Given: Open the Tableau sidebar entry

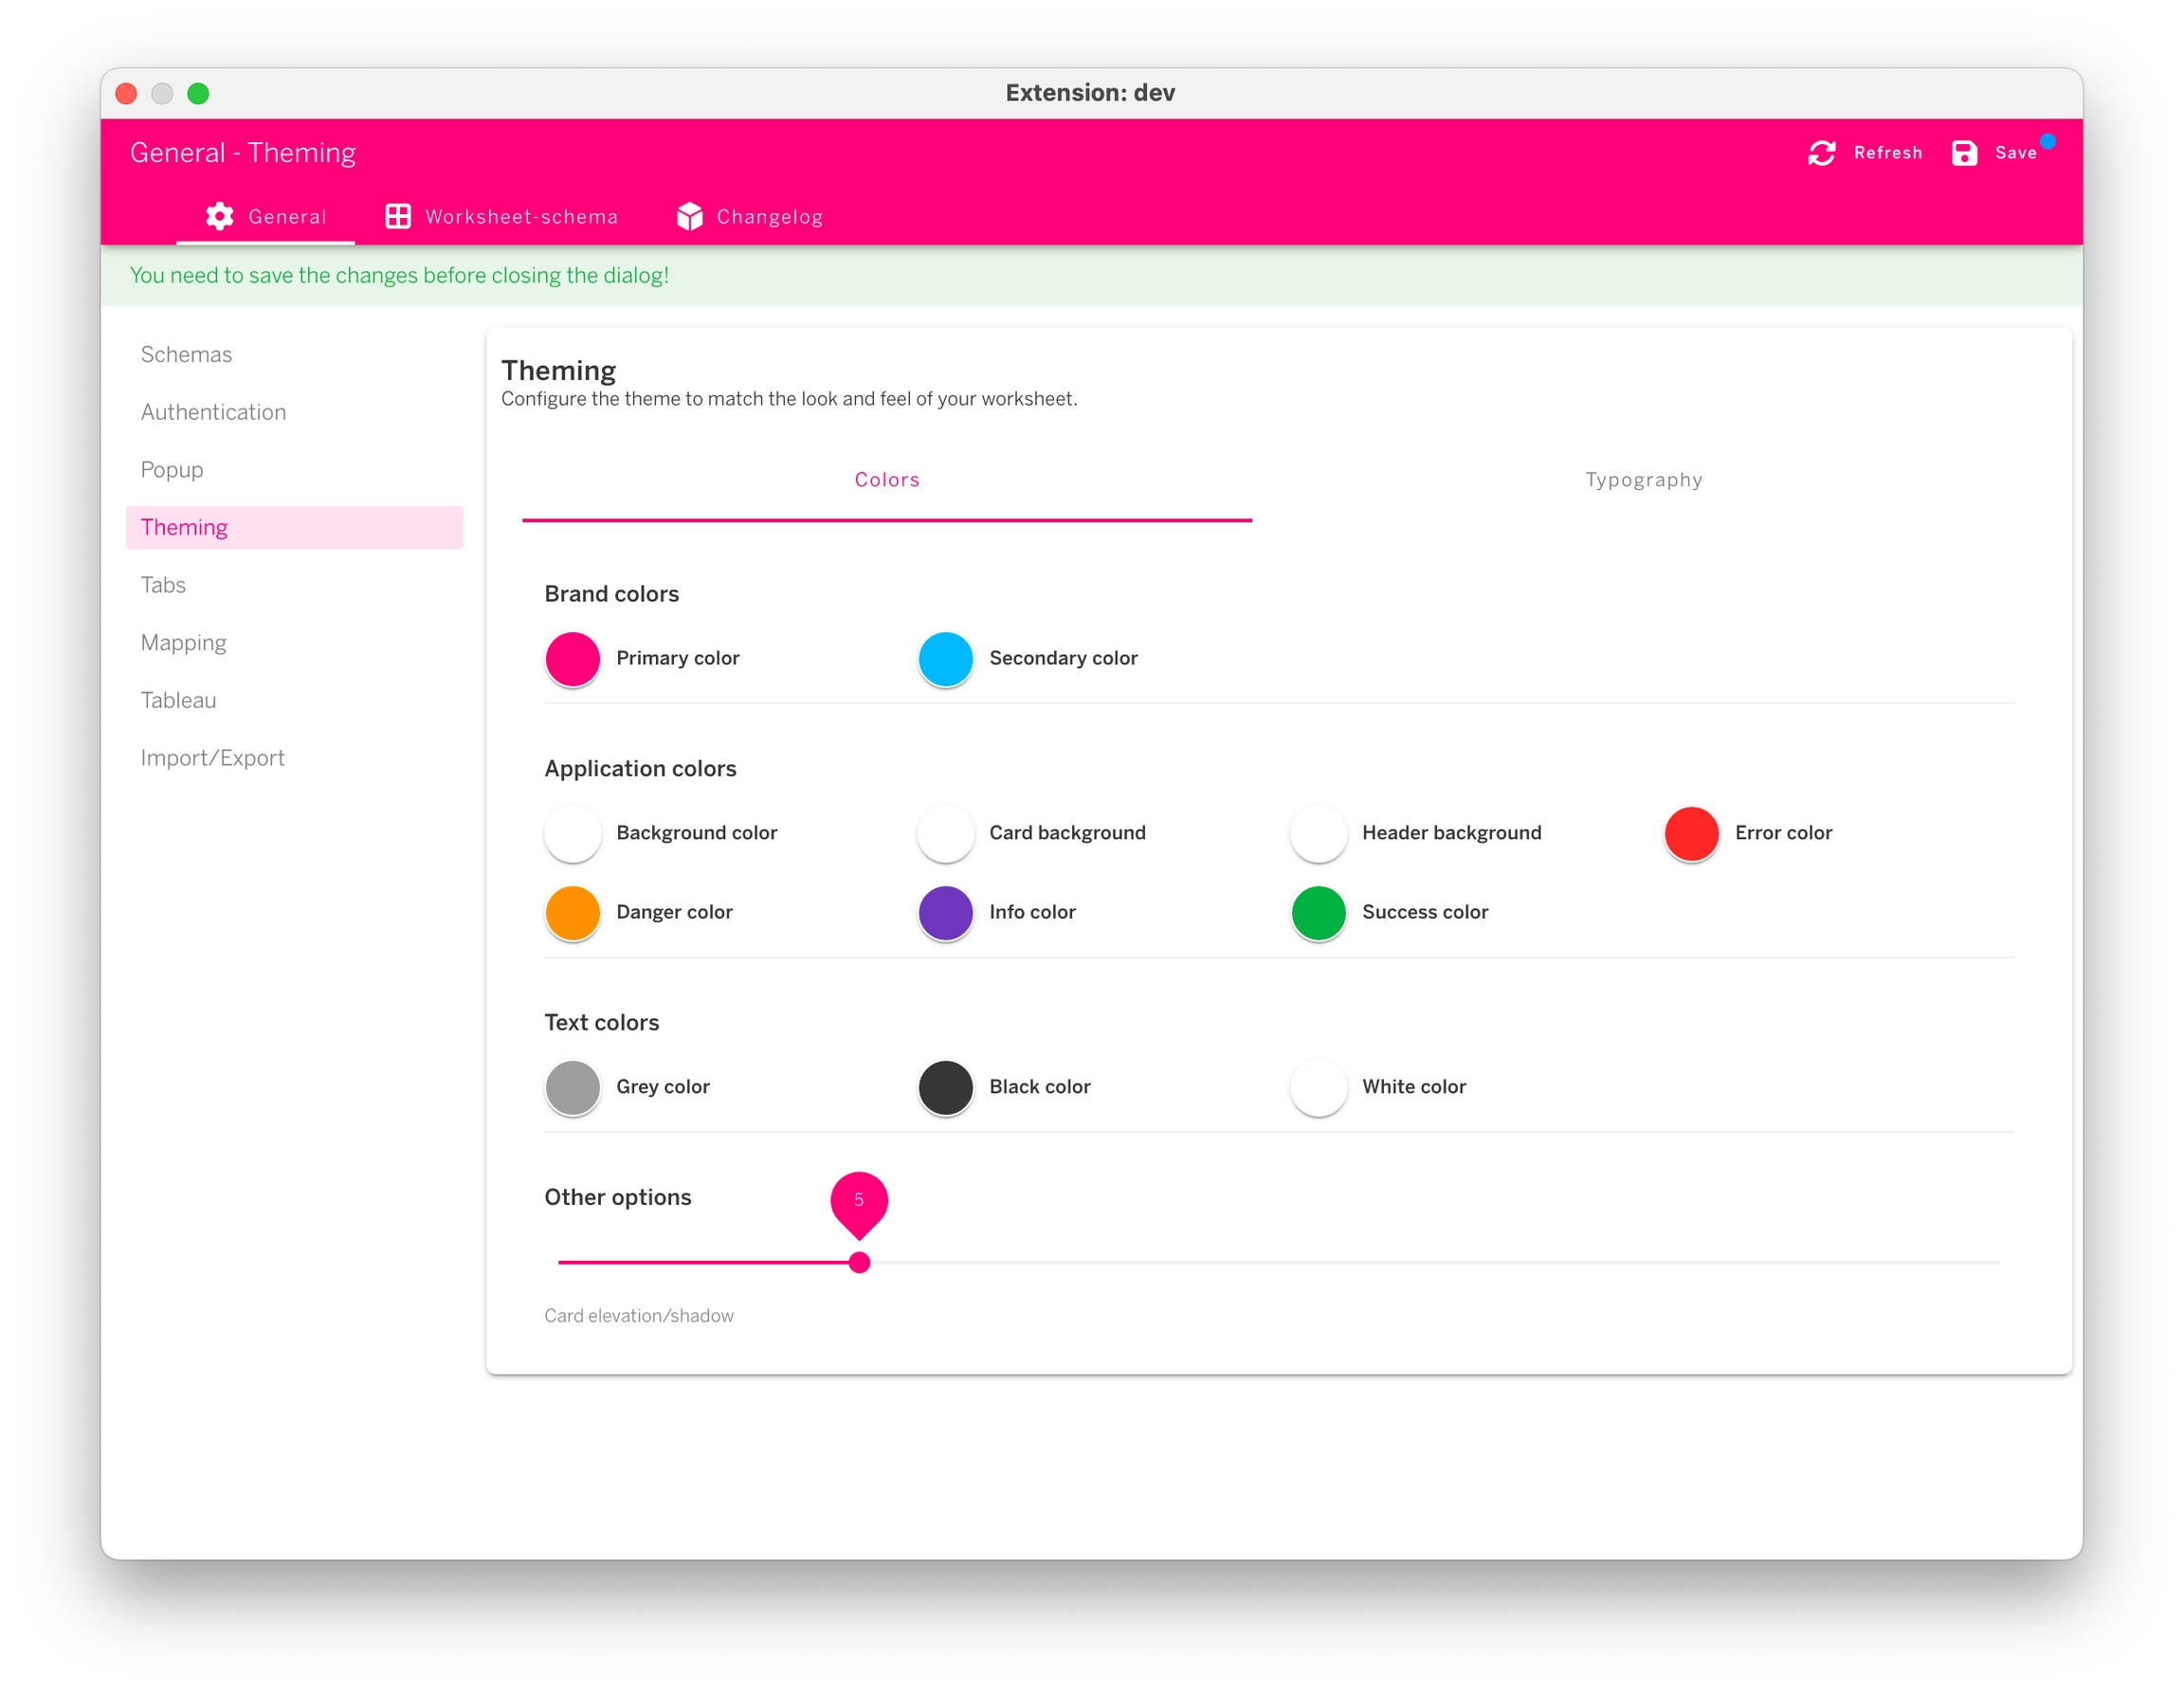Looking at the screenshot, I should pyautogui.click(x=178, y=700).
